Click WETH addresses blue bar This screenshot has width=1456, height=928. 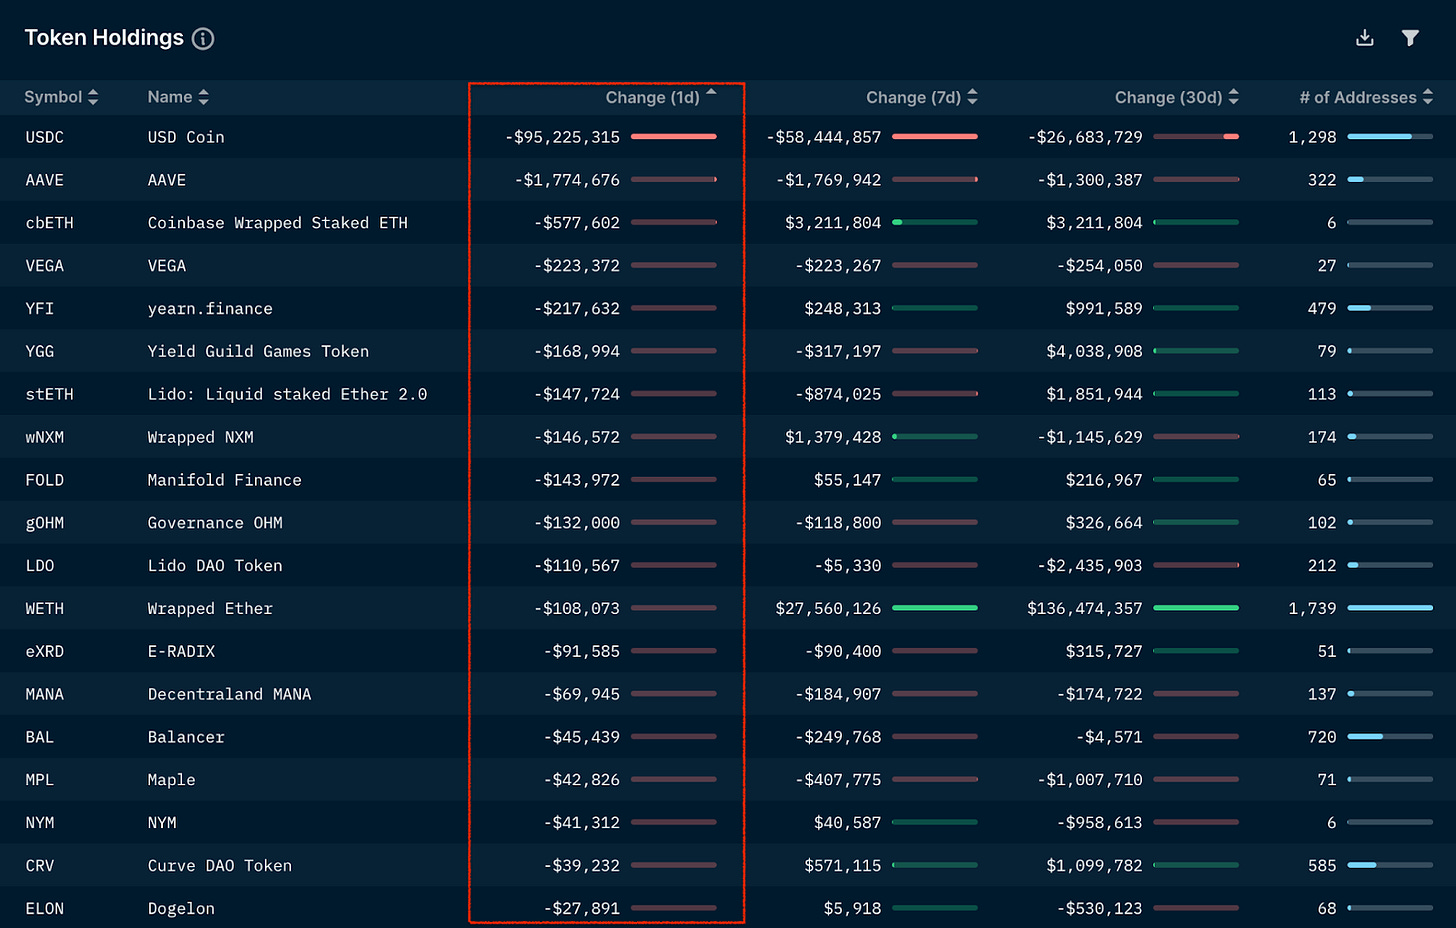(x=1390, y=608)
